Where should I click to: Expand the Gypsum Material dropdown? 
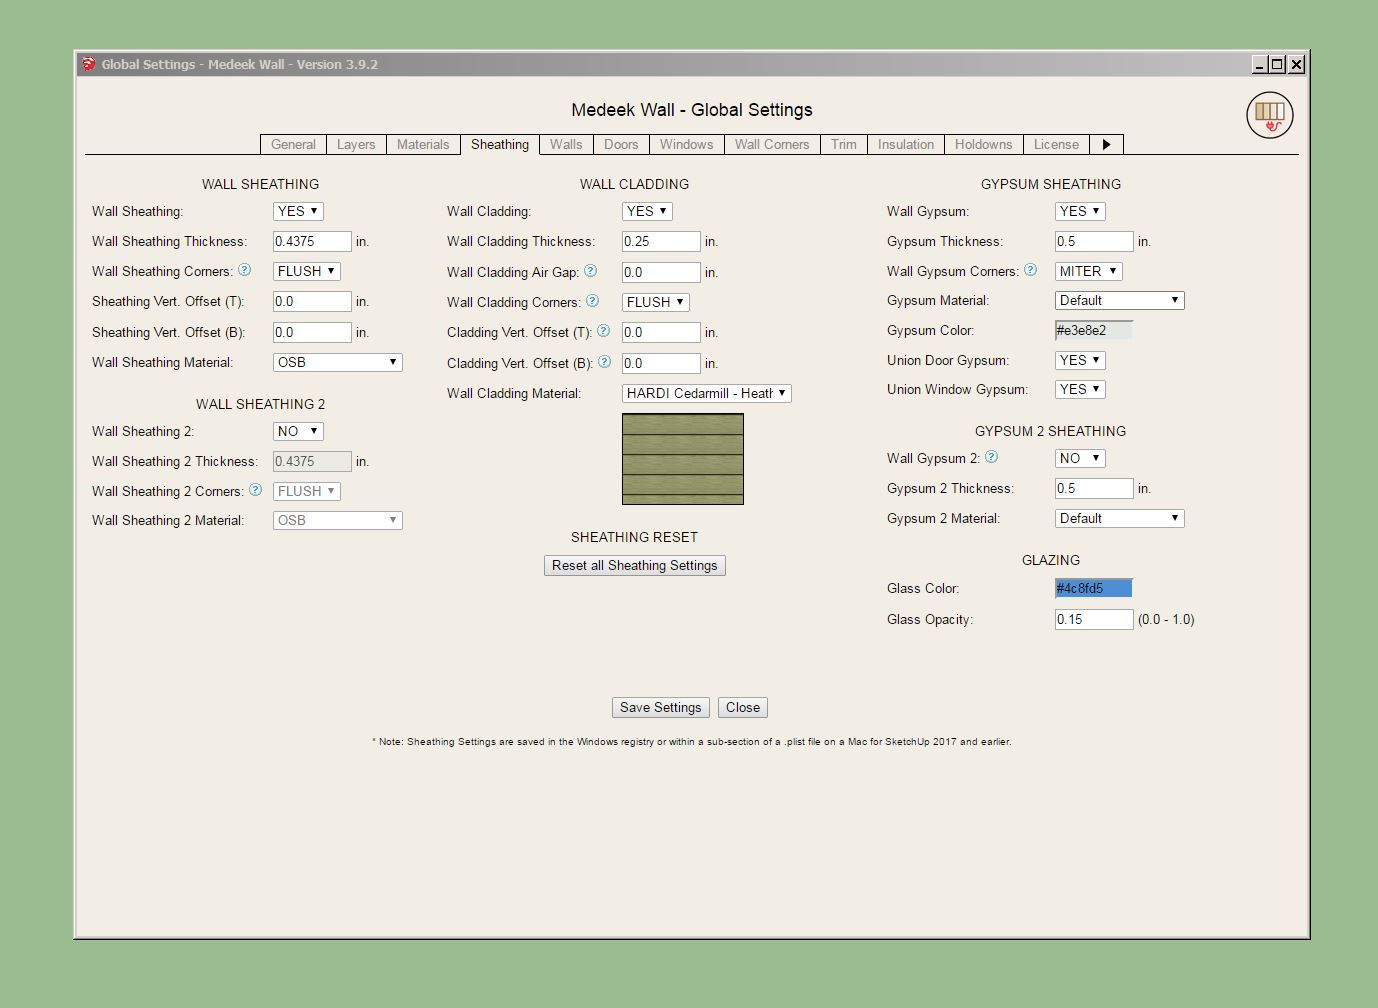pyautogui.click(x=1119, y=300)
